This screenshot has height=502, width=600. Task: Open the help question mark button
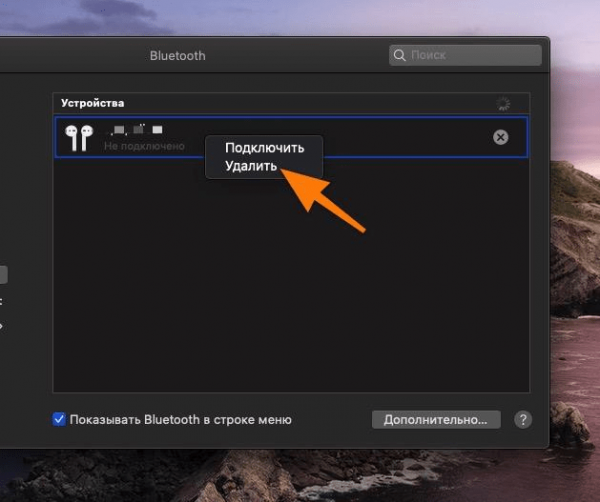pos(523,420)
